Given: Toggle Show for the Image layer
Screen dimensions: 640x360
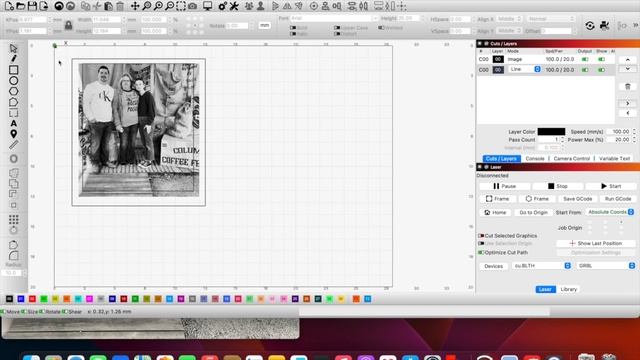Looking at the screenshot, I should point(601,59).
